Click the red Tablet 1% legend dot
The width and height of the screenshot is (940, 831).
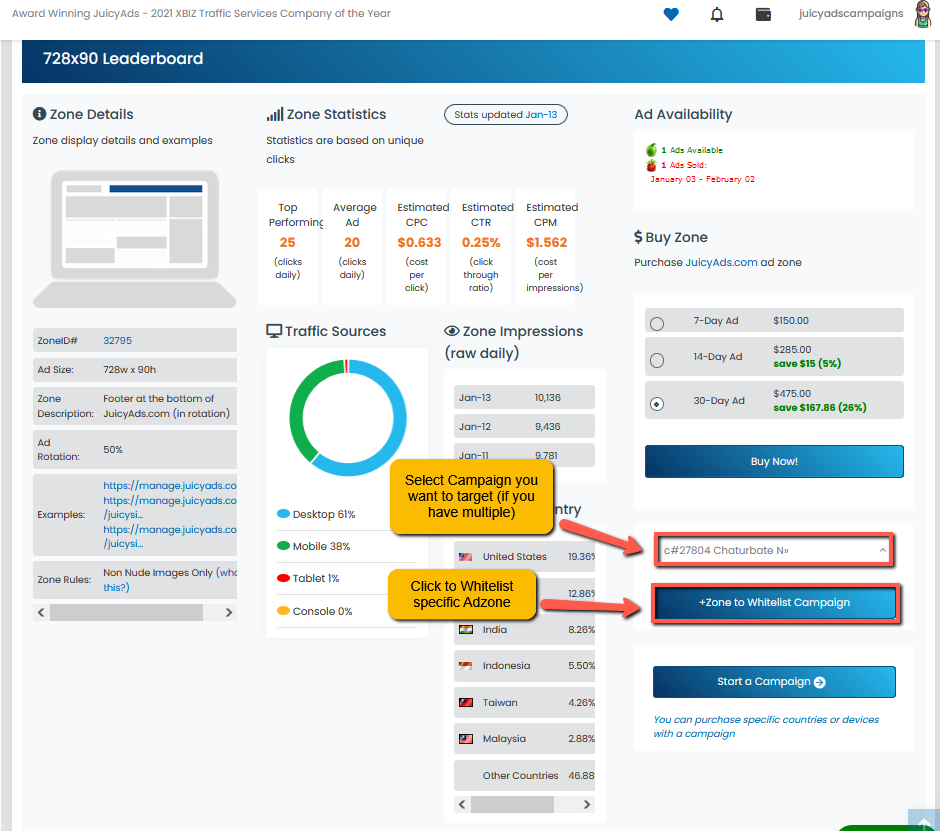(284, 578)
